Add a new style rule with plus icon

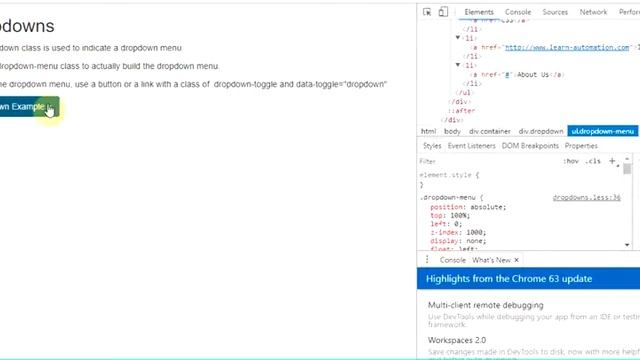point(612,161)
